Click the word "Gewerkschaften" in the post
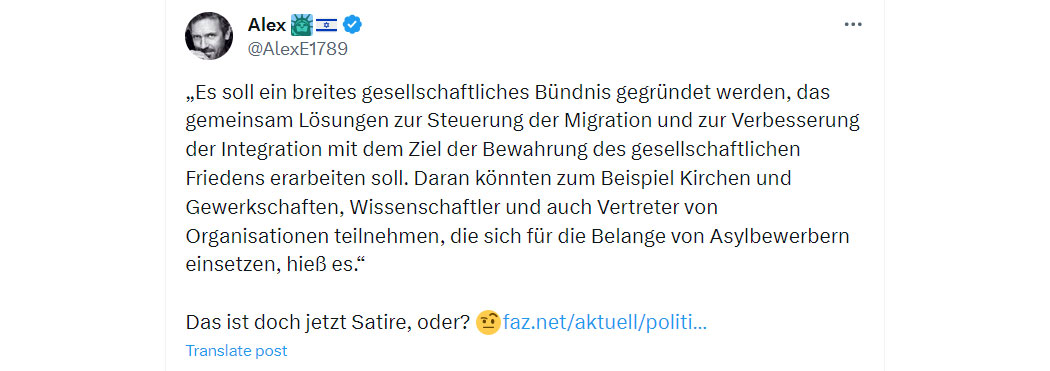 tap(264, 207)
